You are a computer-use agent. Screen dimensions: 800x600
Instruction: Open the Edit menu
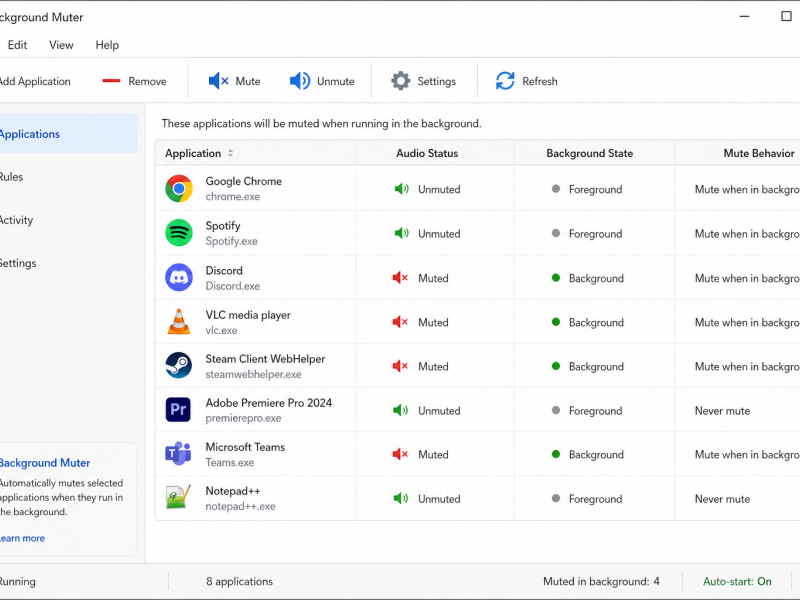(x=17, y=45)
